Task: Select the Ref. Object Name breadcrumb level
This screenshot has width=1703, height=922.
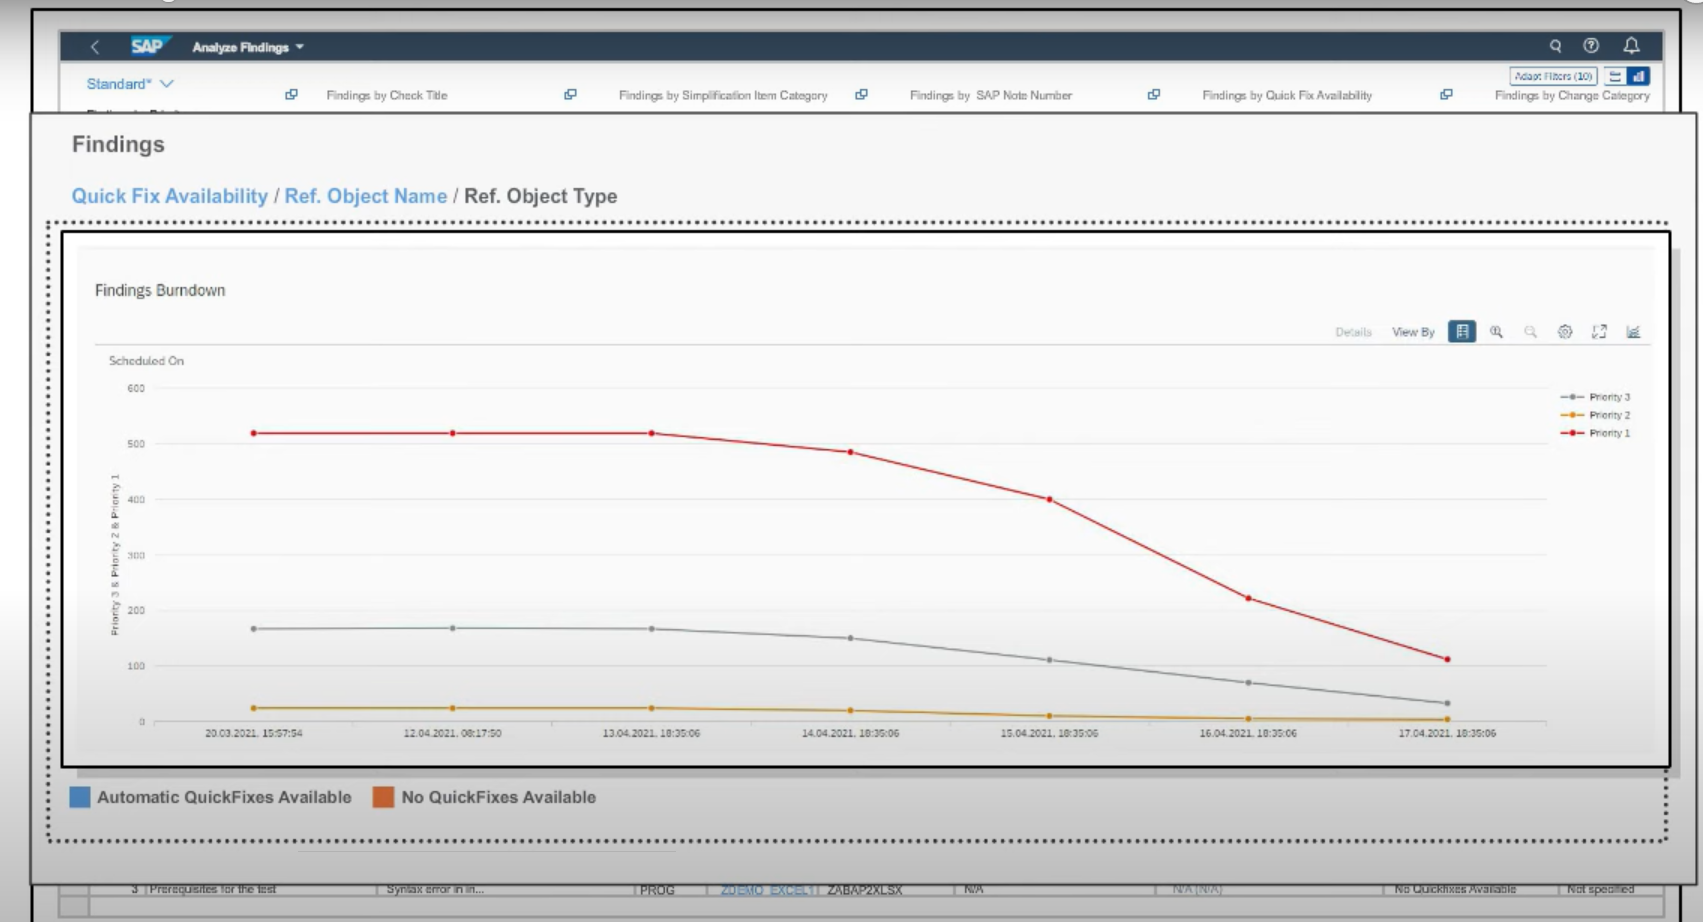Action: (x=366, y=196)
